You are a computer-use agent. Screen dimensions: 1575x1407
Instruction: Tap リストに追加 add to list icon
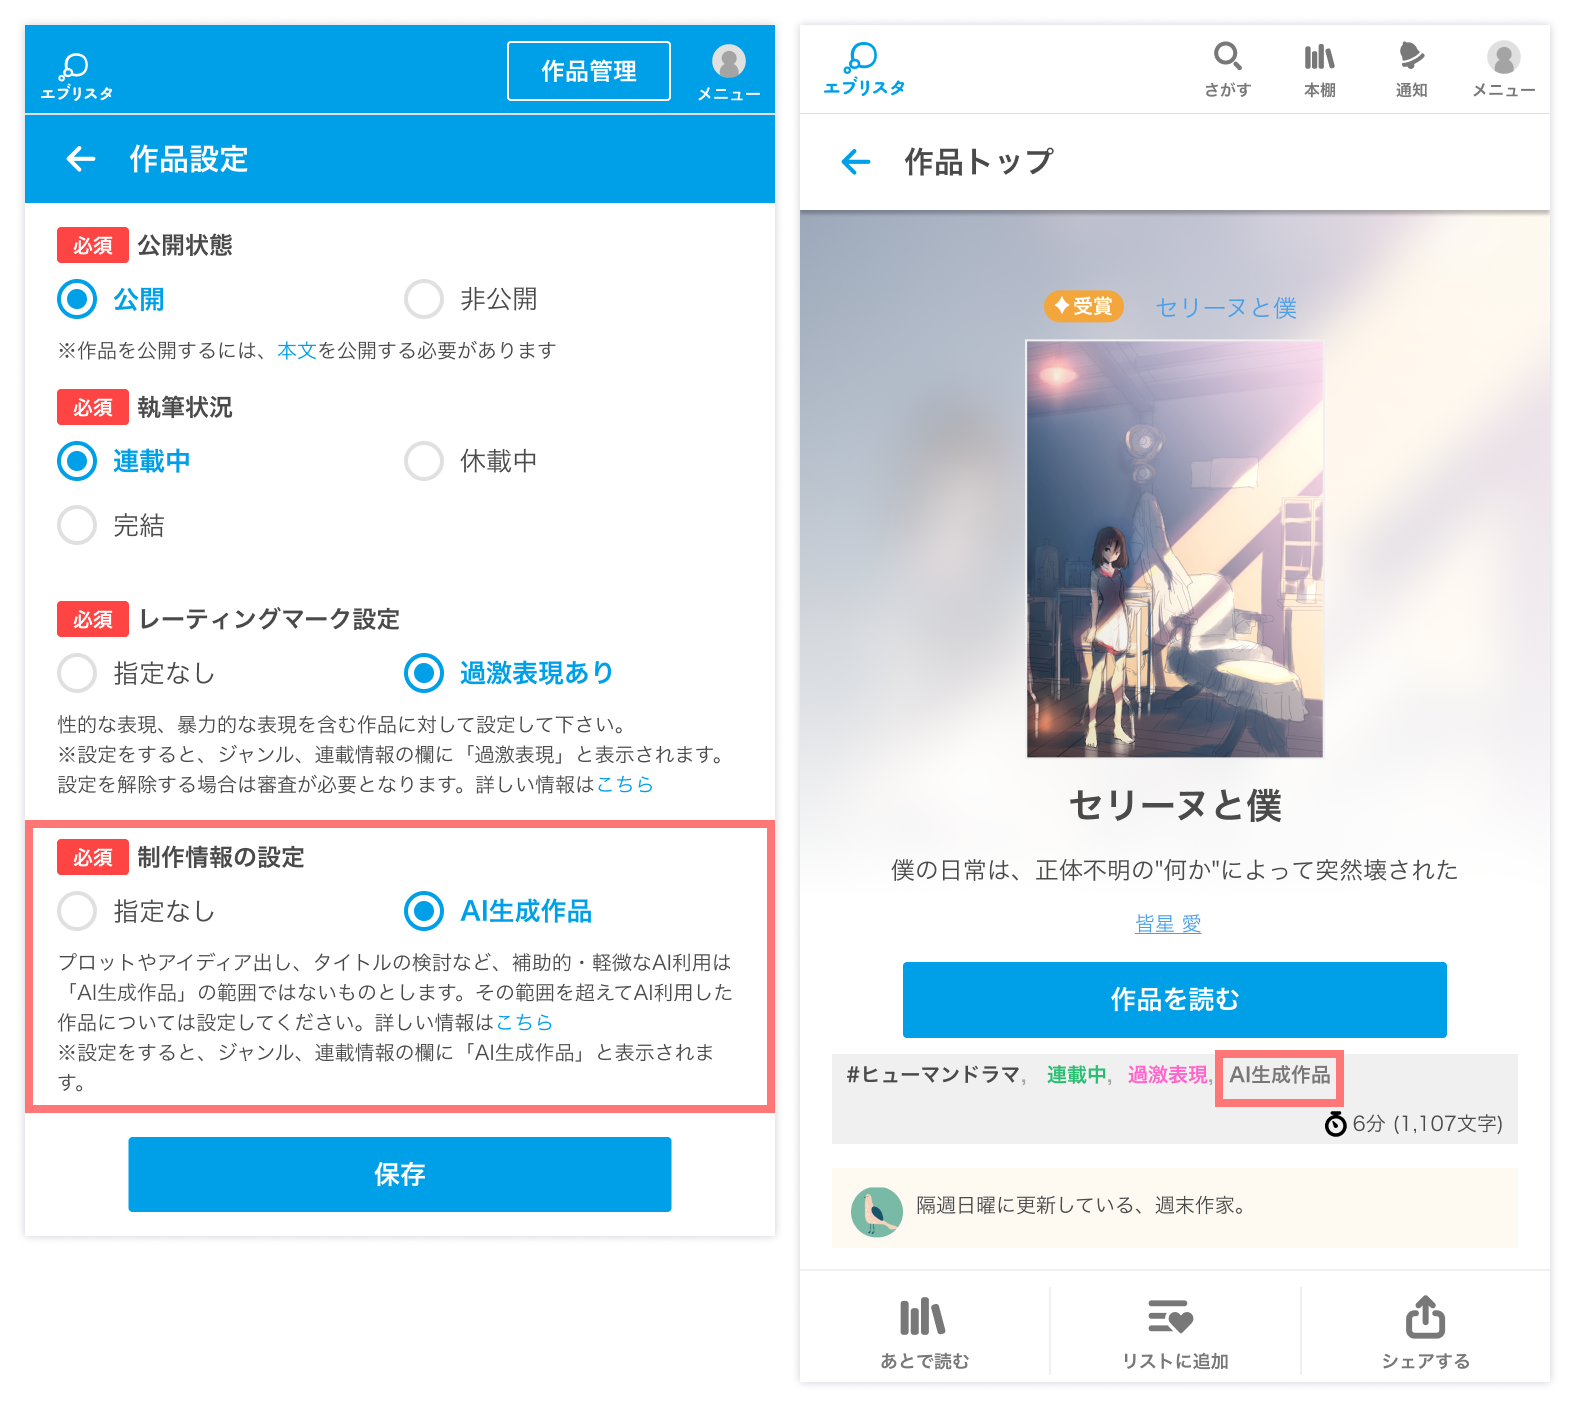(1175, 1332)
